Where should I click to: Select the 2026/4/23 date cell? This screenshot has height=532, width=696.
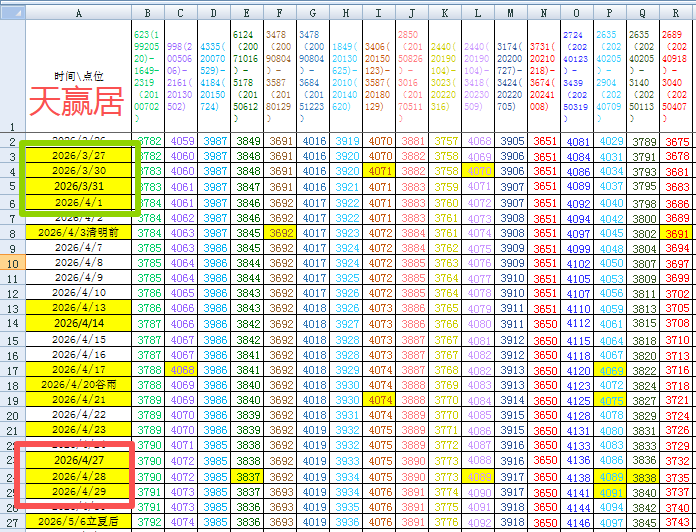(79, 430)
